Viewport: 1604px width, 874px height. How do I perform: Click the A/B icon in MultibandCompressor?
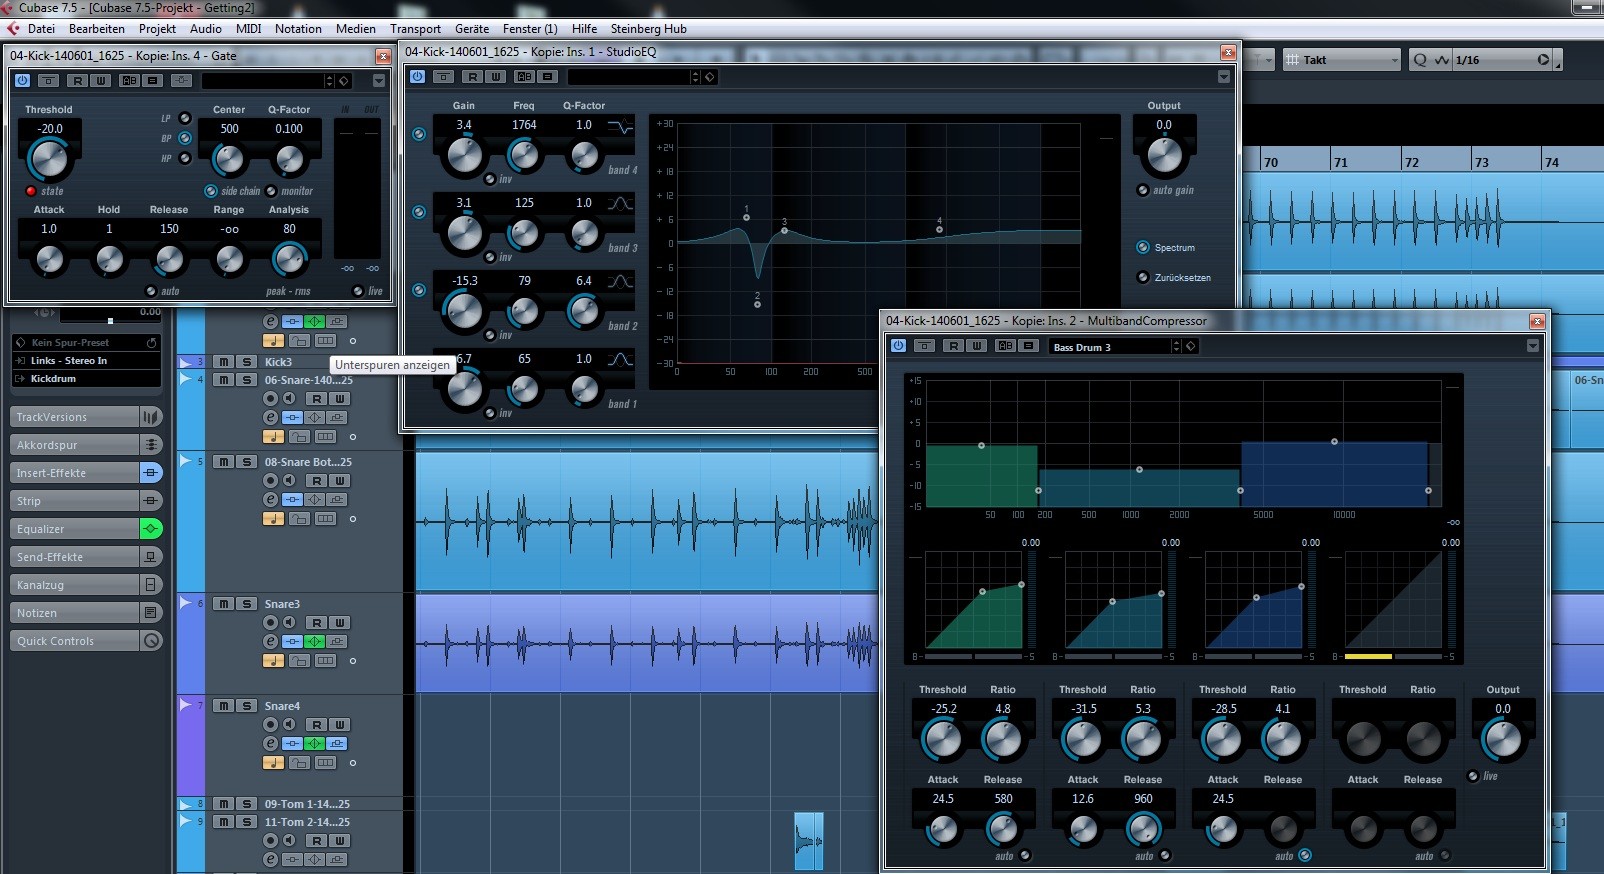click(x=1005, y=346)
